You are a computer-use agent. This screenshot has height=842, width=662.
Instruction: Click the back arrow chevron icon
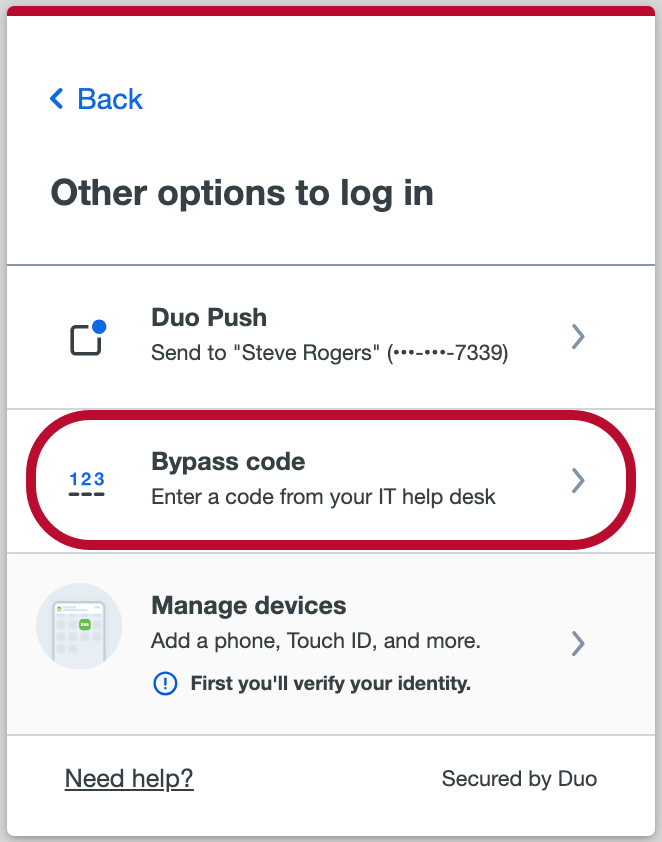(57, 99)
